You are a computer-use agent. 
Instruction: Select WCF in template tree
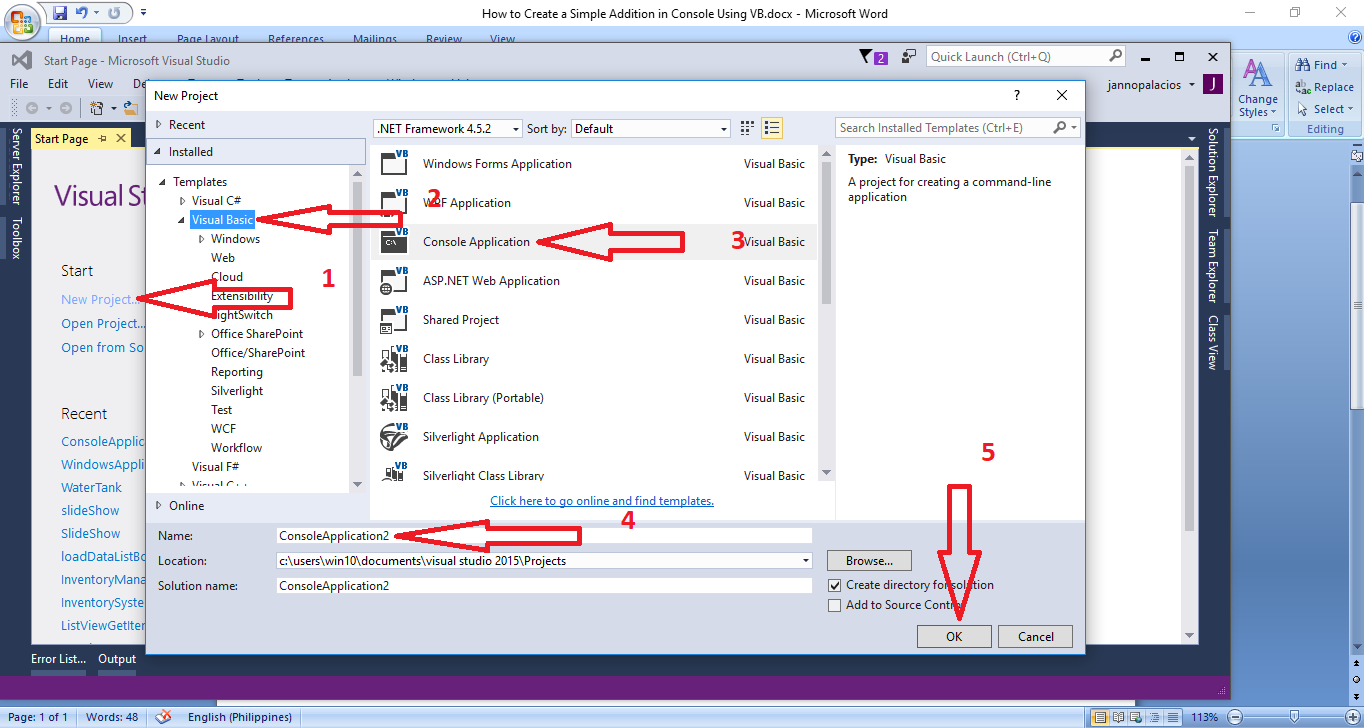(223, 429)
